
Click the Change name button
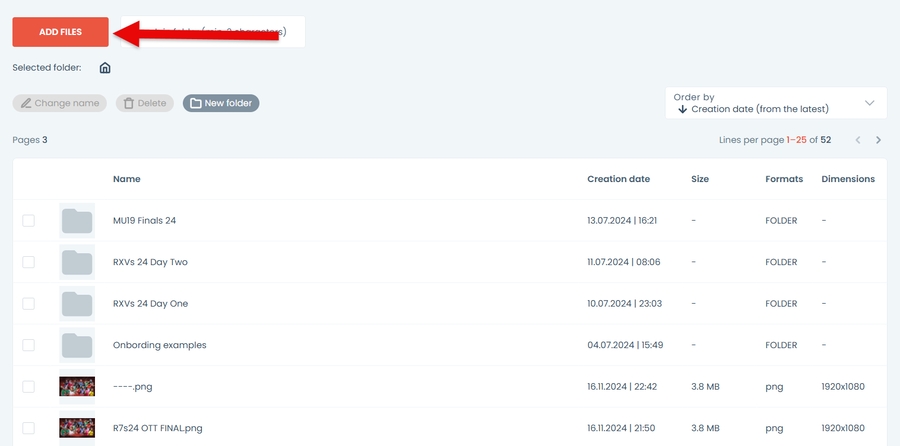(60, 103)
